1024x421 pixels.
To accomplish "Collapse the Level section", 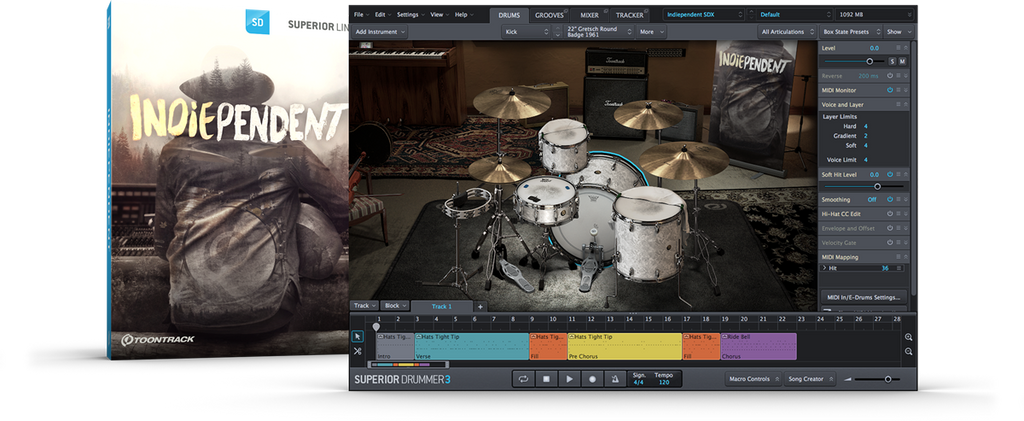I will coord(905,48).
